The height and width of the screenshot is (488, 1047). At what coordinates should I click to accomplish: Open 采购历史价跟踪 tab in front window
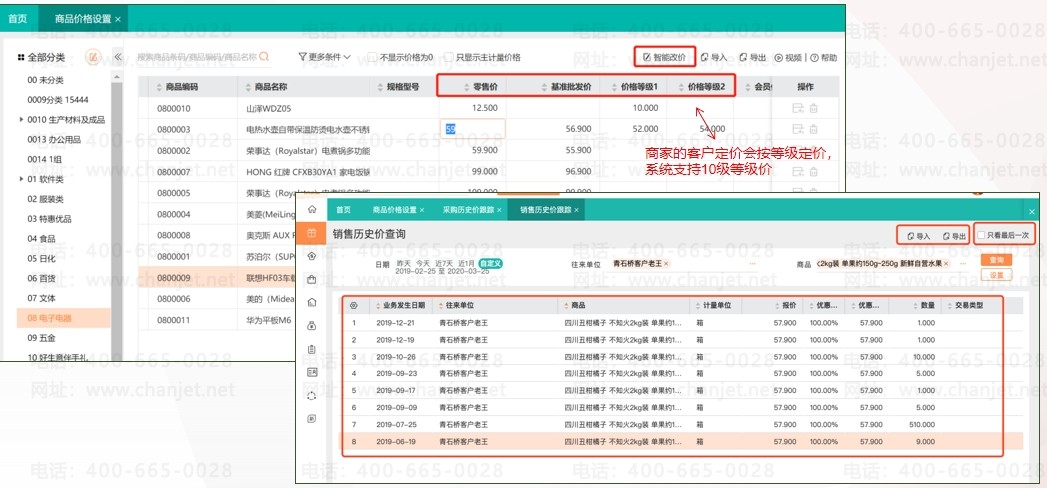468,210
